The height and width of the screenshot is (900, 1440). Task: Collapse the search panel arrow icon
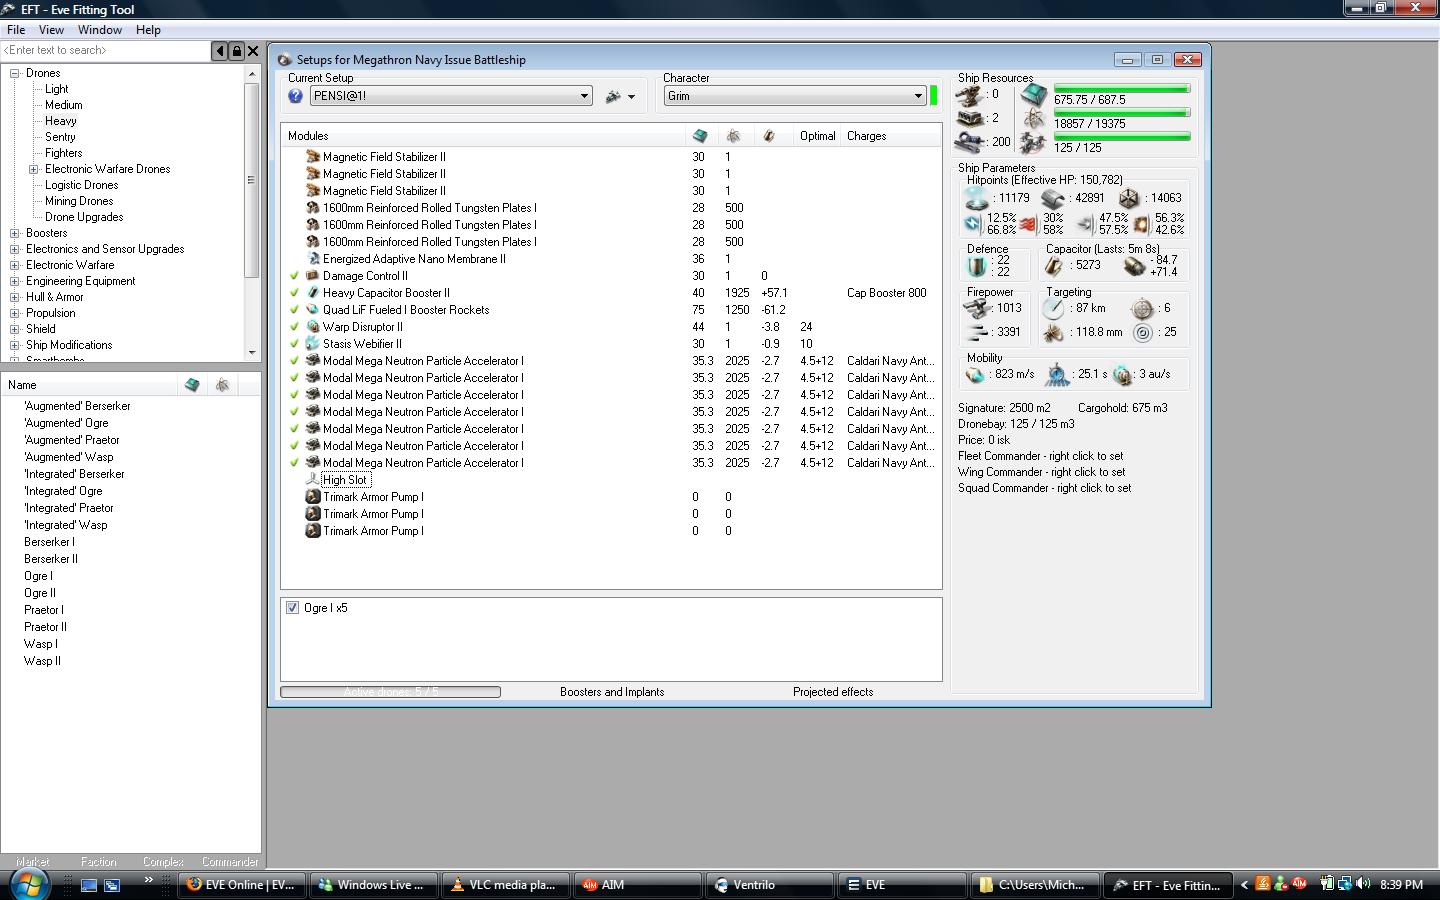[220, 51]
